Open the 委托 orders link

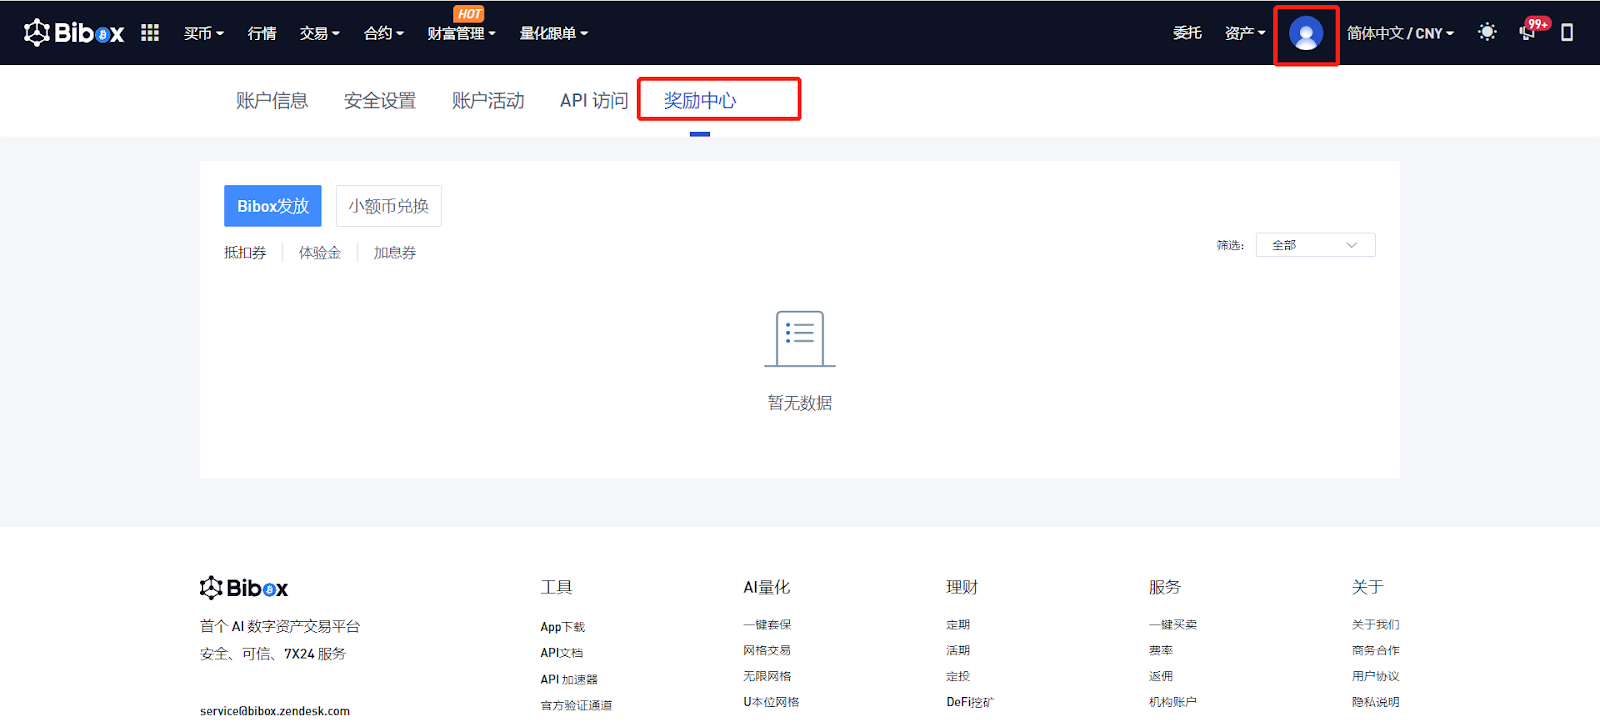click(x=1187, y=33)
